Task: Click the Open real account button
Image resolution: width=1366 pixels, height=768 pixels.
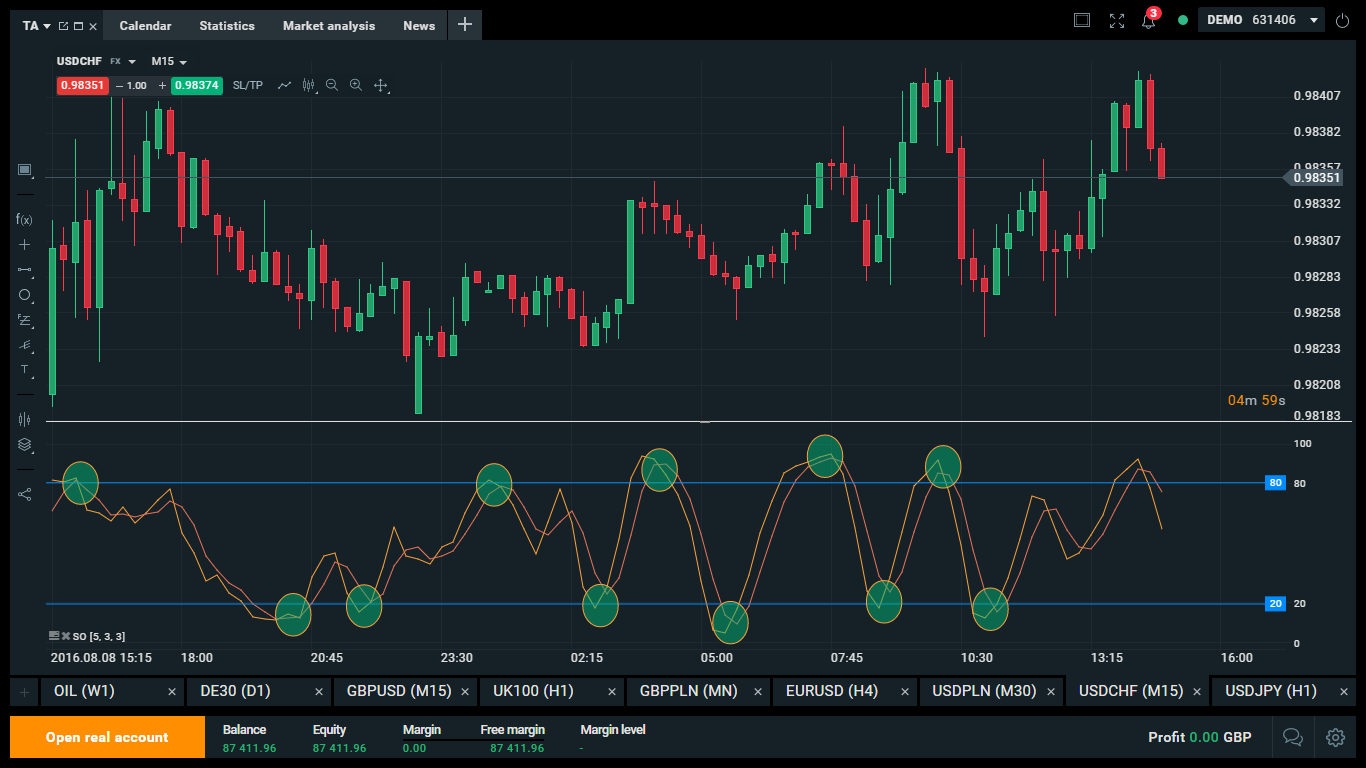Action: (107, 737)
